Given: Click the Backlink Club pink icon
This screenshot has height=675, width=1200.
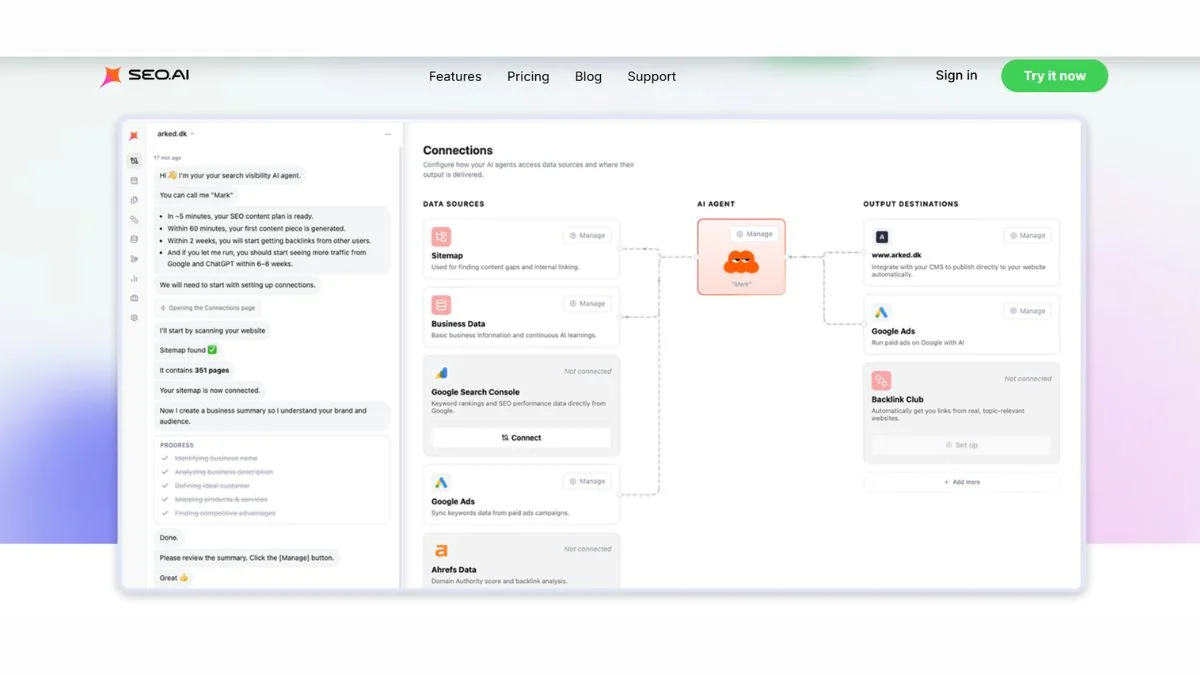Looking at the screenshot, I should [x=881, y=380].
